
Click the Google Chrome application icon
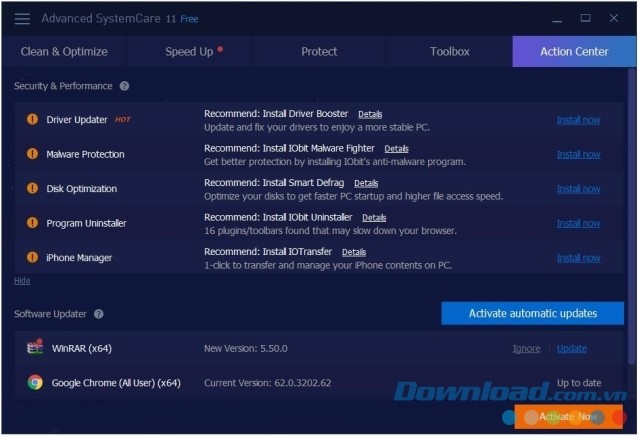[35, 382]
